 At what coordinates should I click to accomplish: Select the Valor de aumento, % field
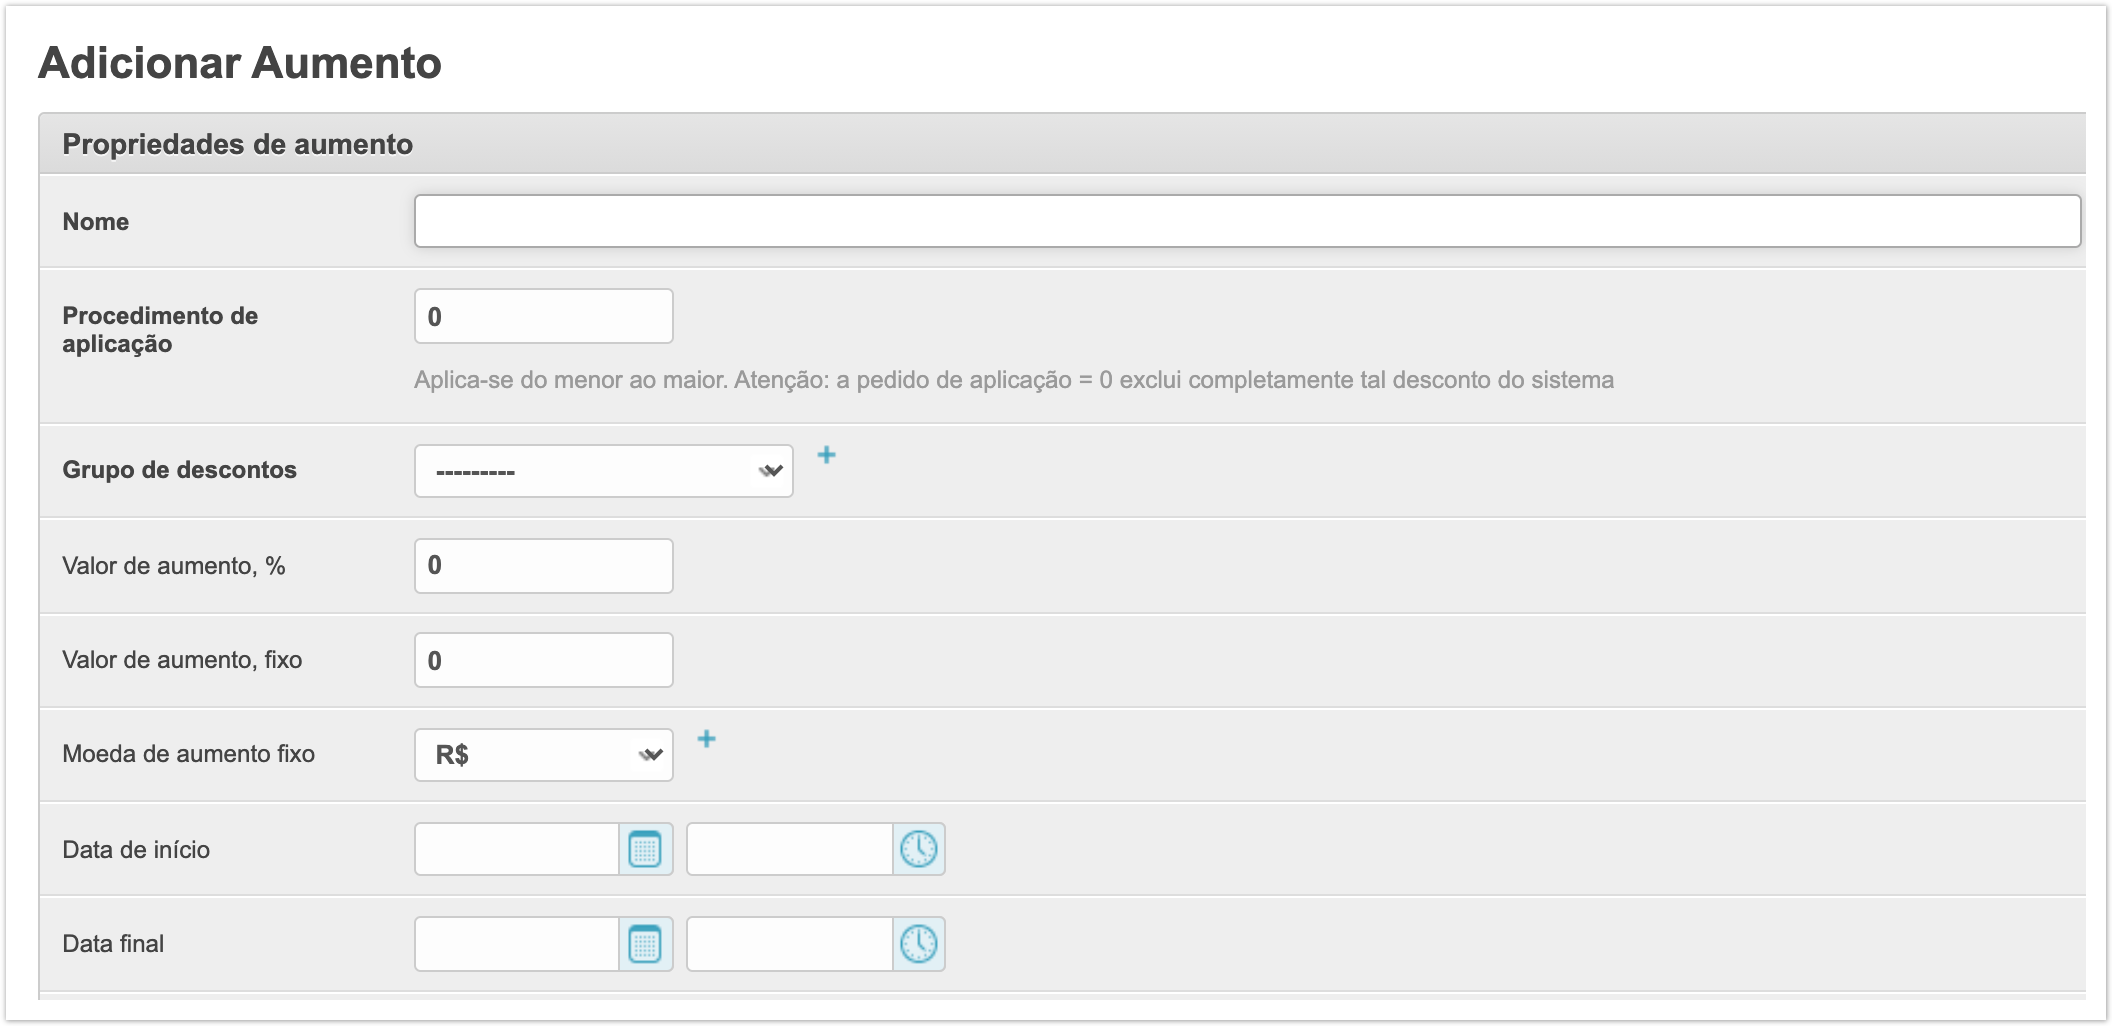click(543, 566)
